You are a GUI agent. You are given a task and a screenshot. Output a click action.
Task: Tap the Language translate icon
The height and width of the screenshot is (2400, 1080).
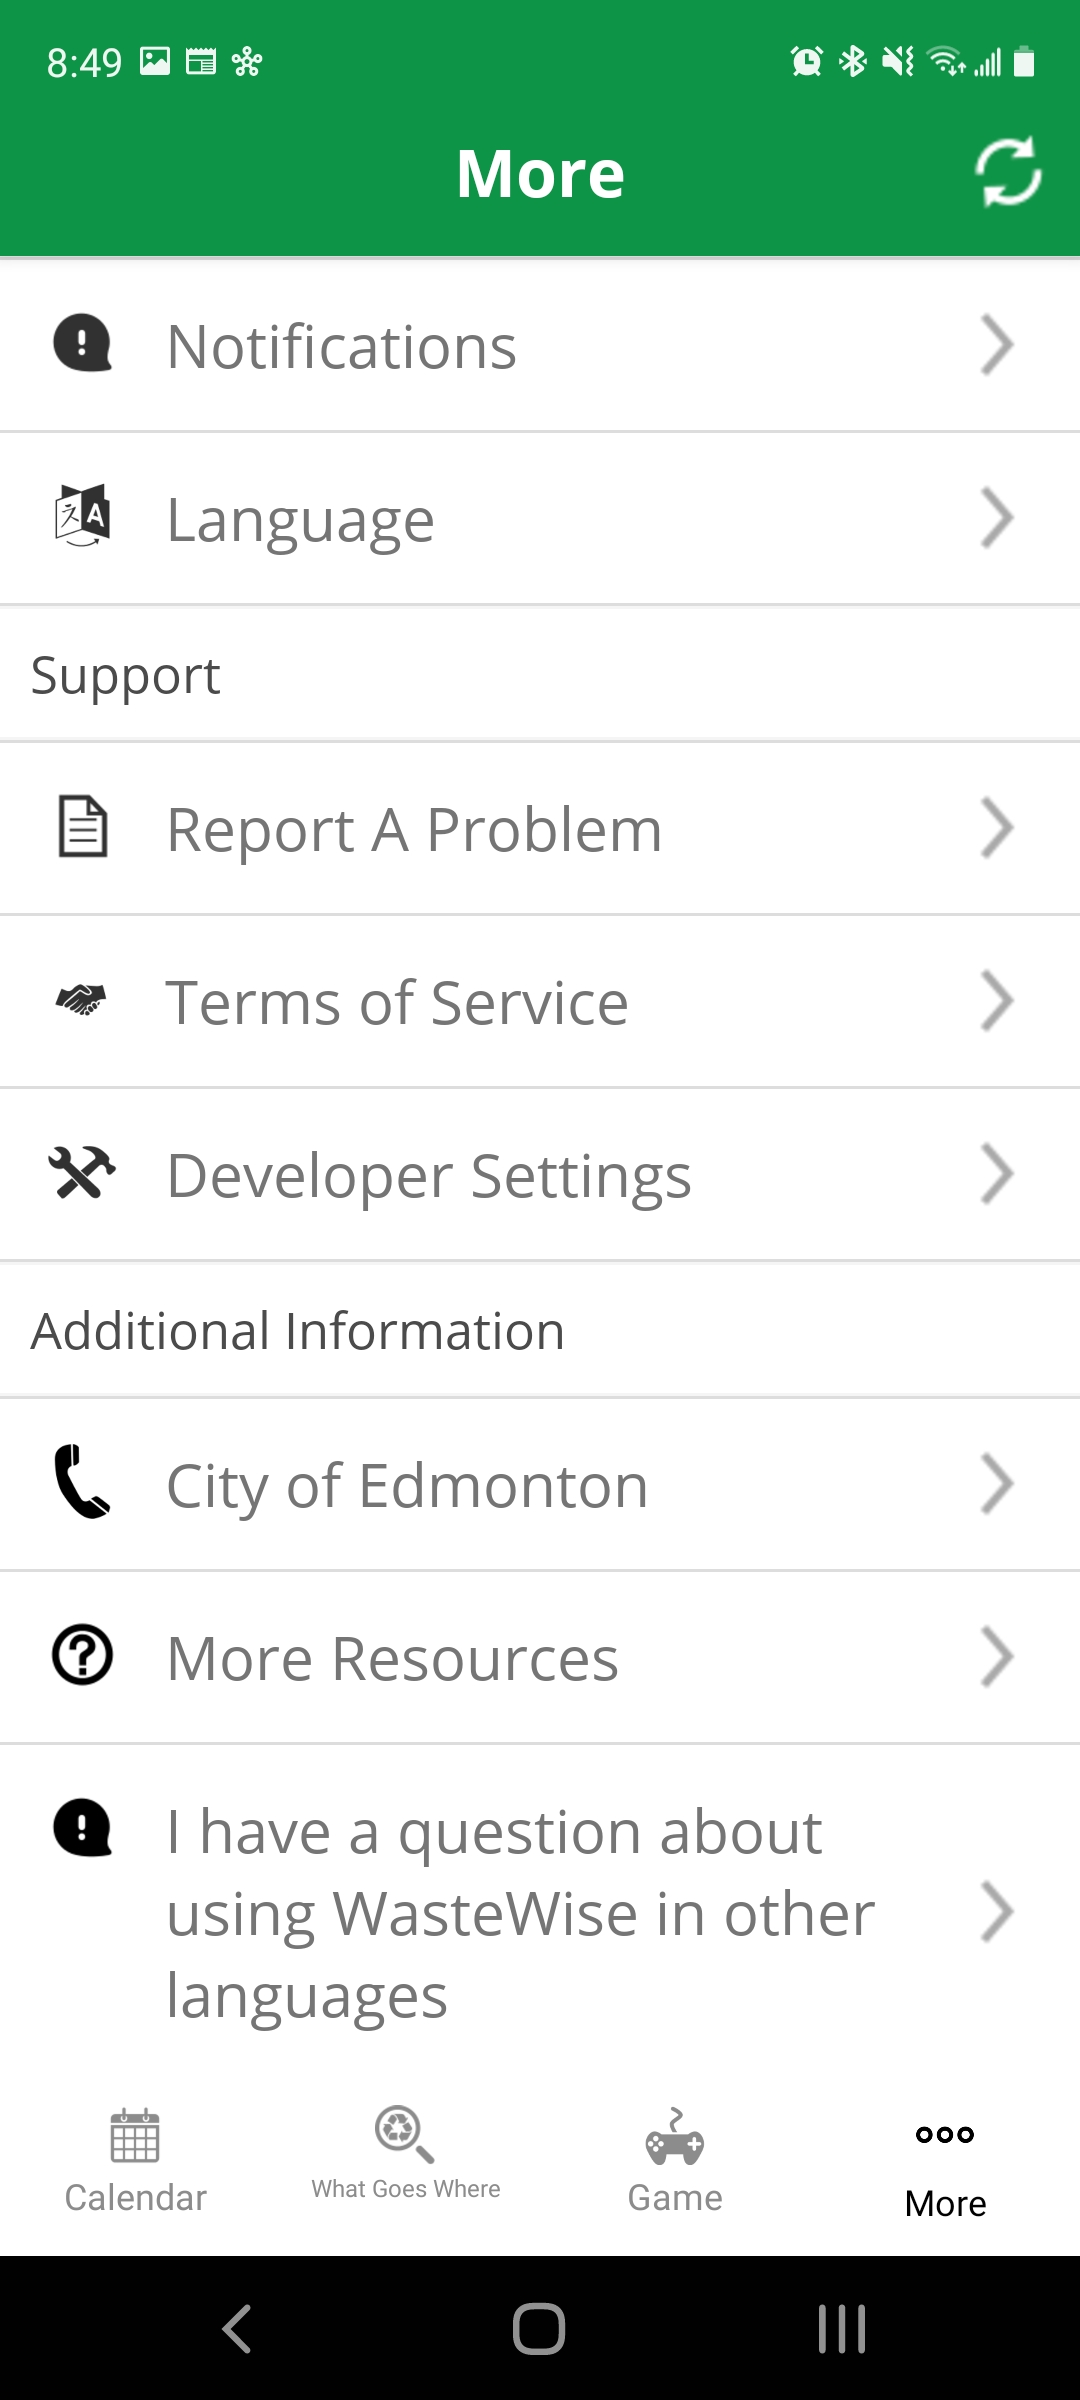point(82,517)
